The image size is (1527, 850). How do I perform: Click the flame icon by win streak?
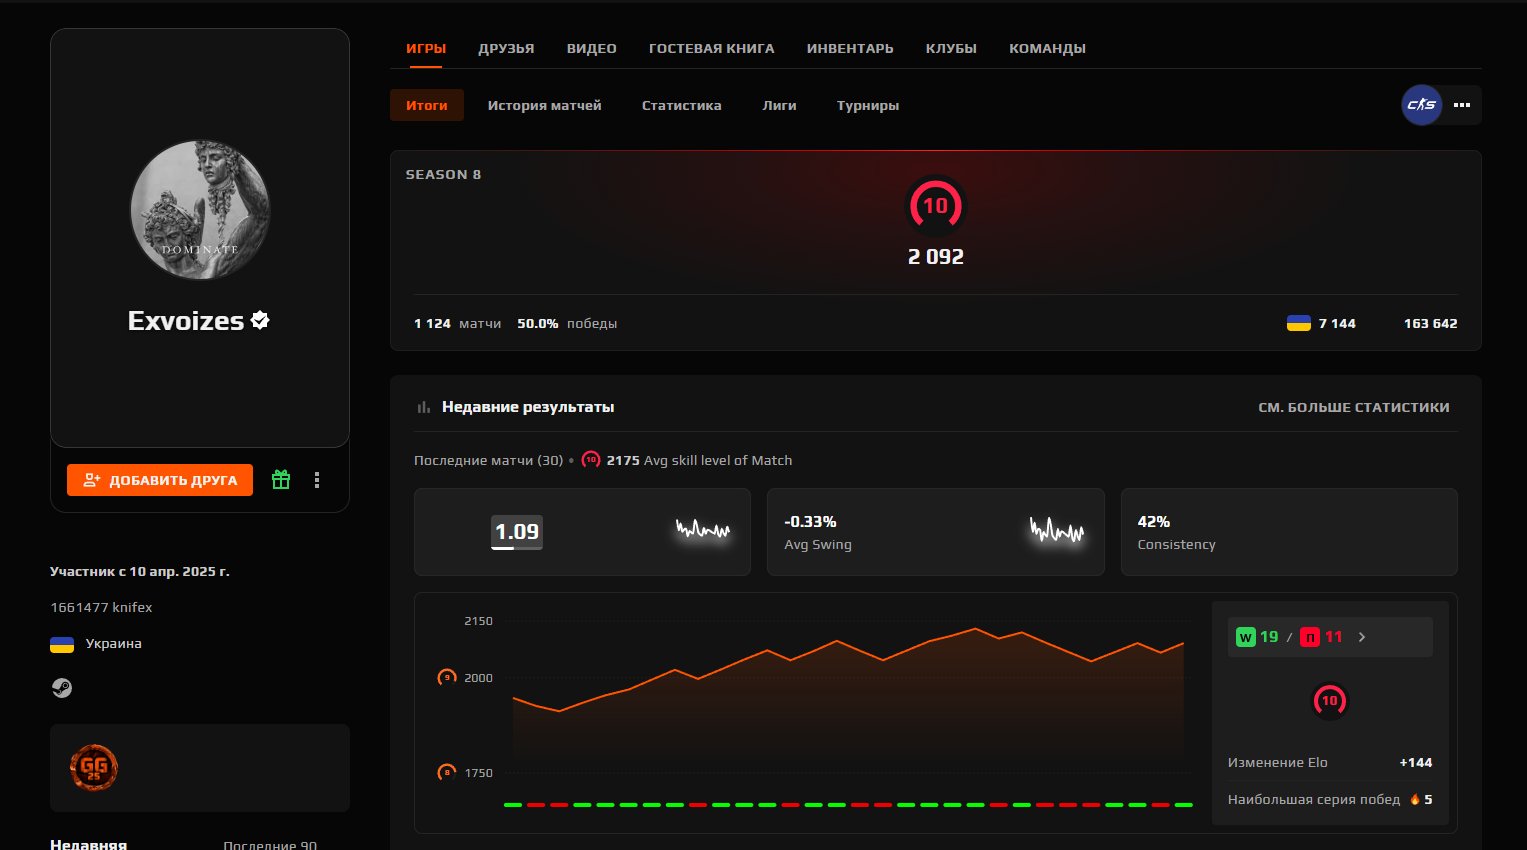(x=1415, y=799)
